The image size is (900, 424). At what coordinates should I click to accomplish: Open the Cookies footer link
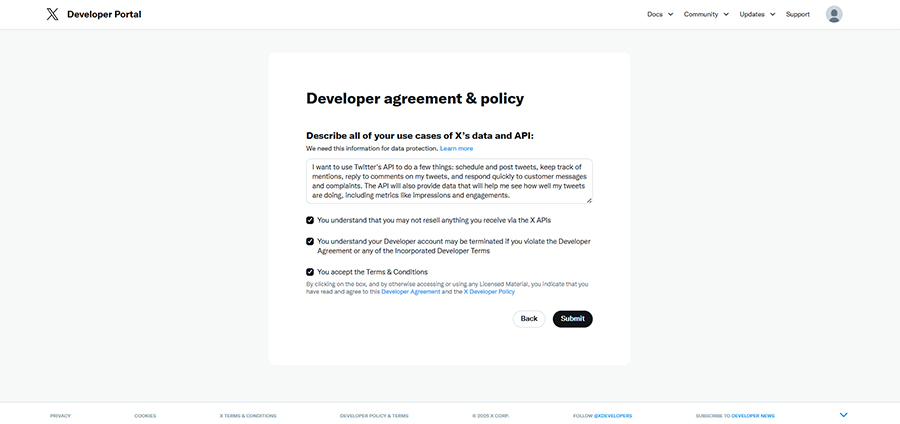(145, 416)
